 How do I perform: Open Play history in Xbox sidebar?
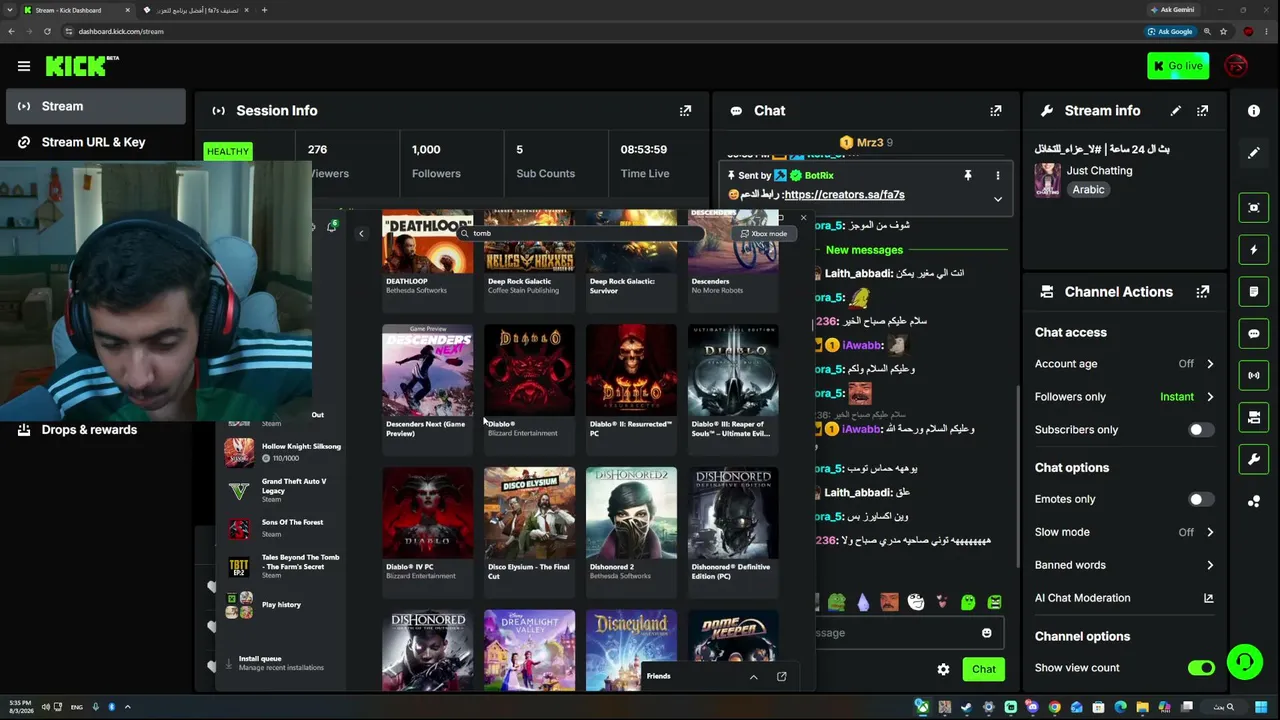(284, 604)
